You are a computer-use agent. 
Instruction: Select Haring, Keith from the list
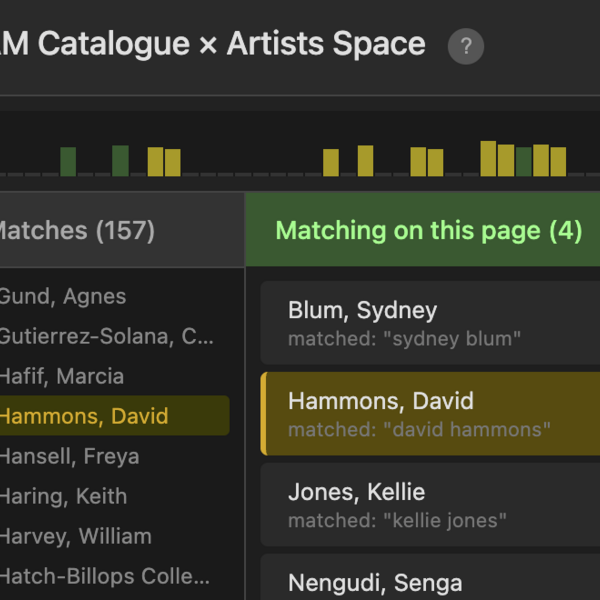coord(63,496)
